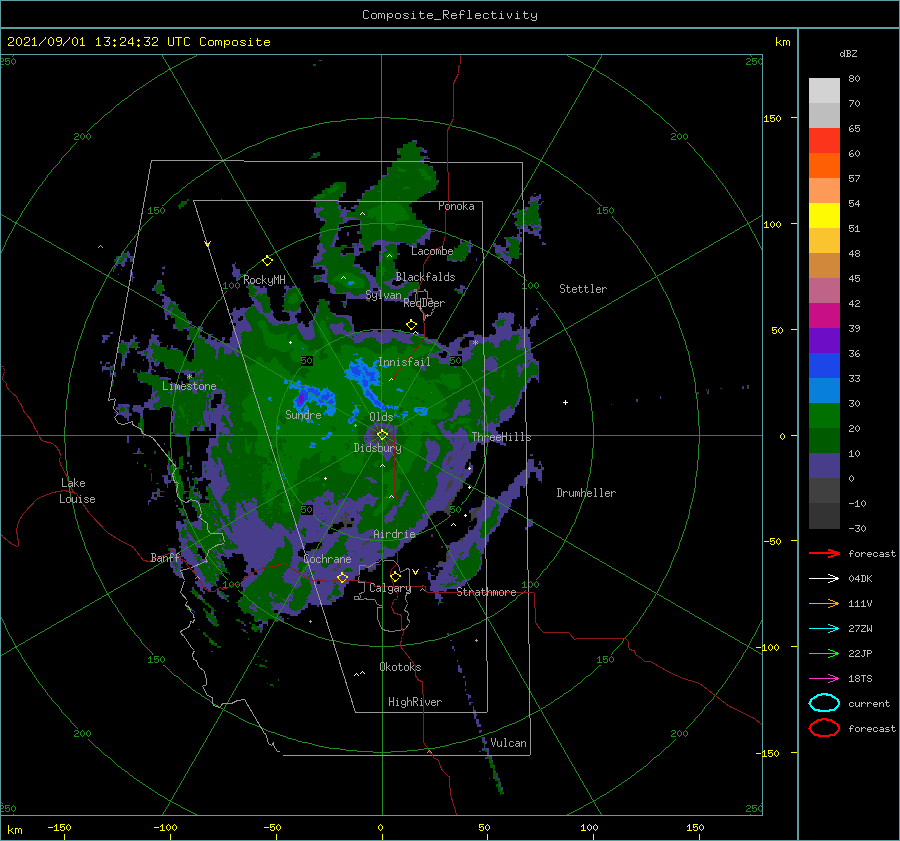
Task: Click the HighRiver label
Action: coord(415,702)
